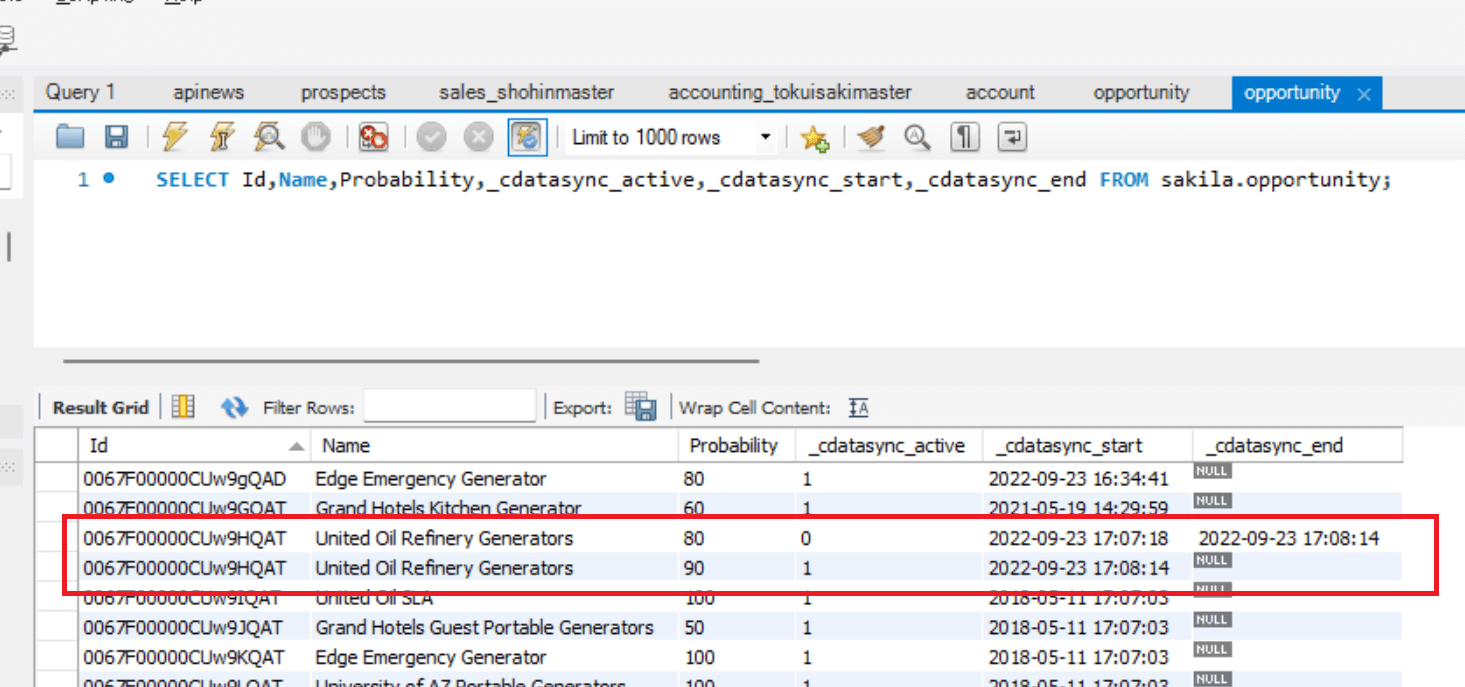Click the Name column header
The width and height of the screenshot is (1465, 687).
point(495,446)
